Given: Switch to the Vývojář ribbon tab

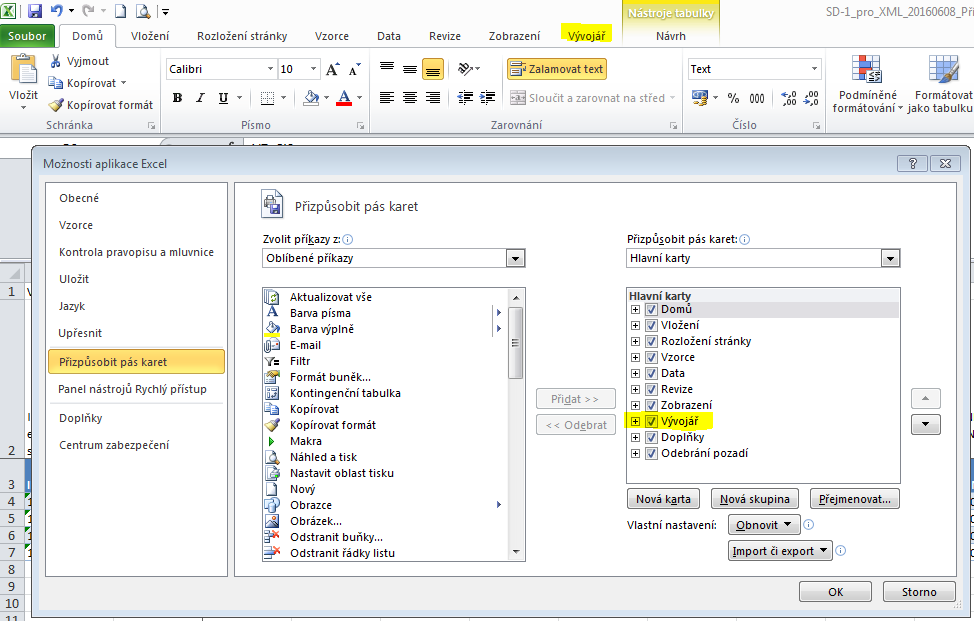Looking at the screenshot, I should point(586,36).
